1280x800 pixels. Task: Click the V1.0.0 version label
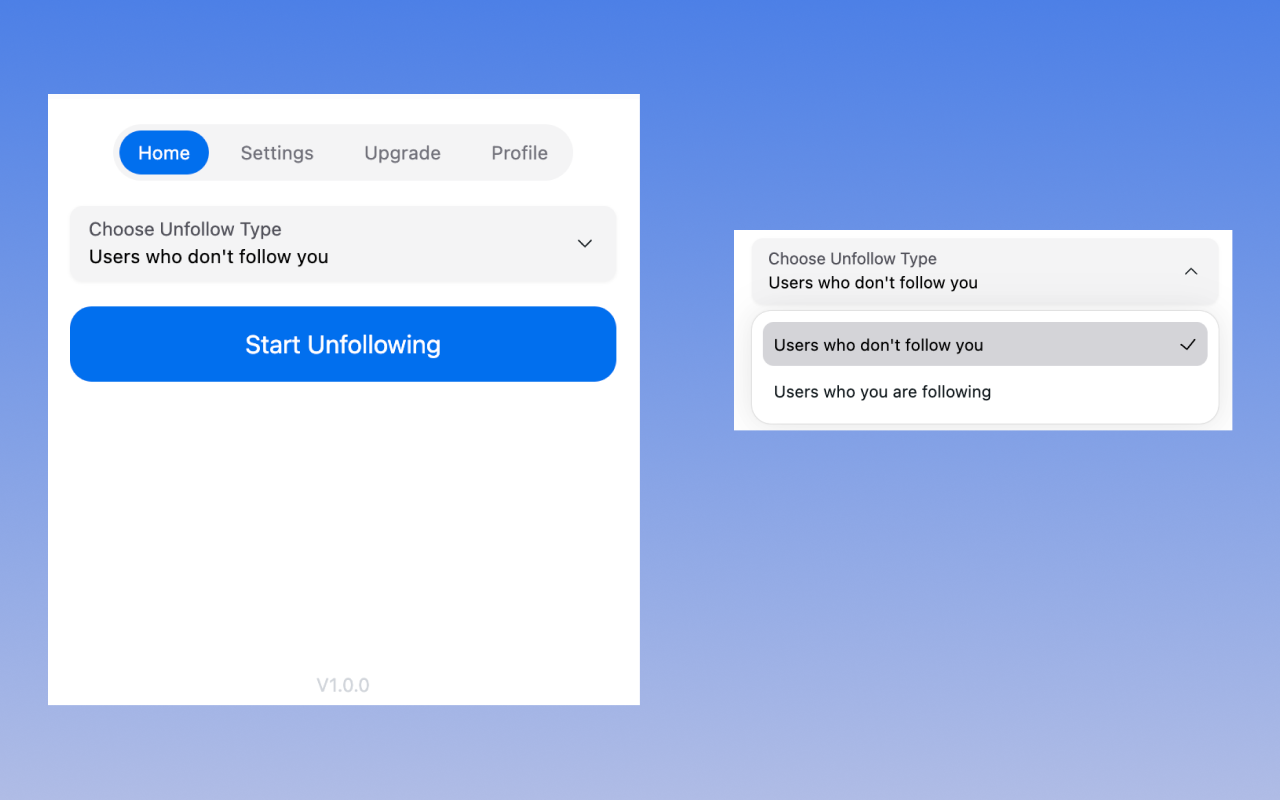[343, 685]
